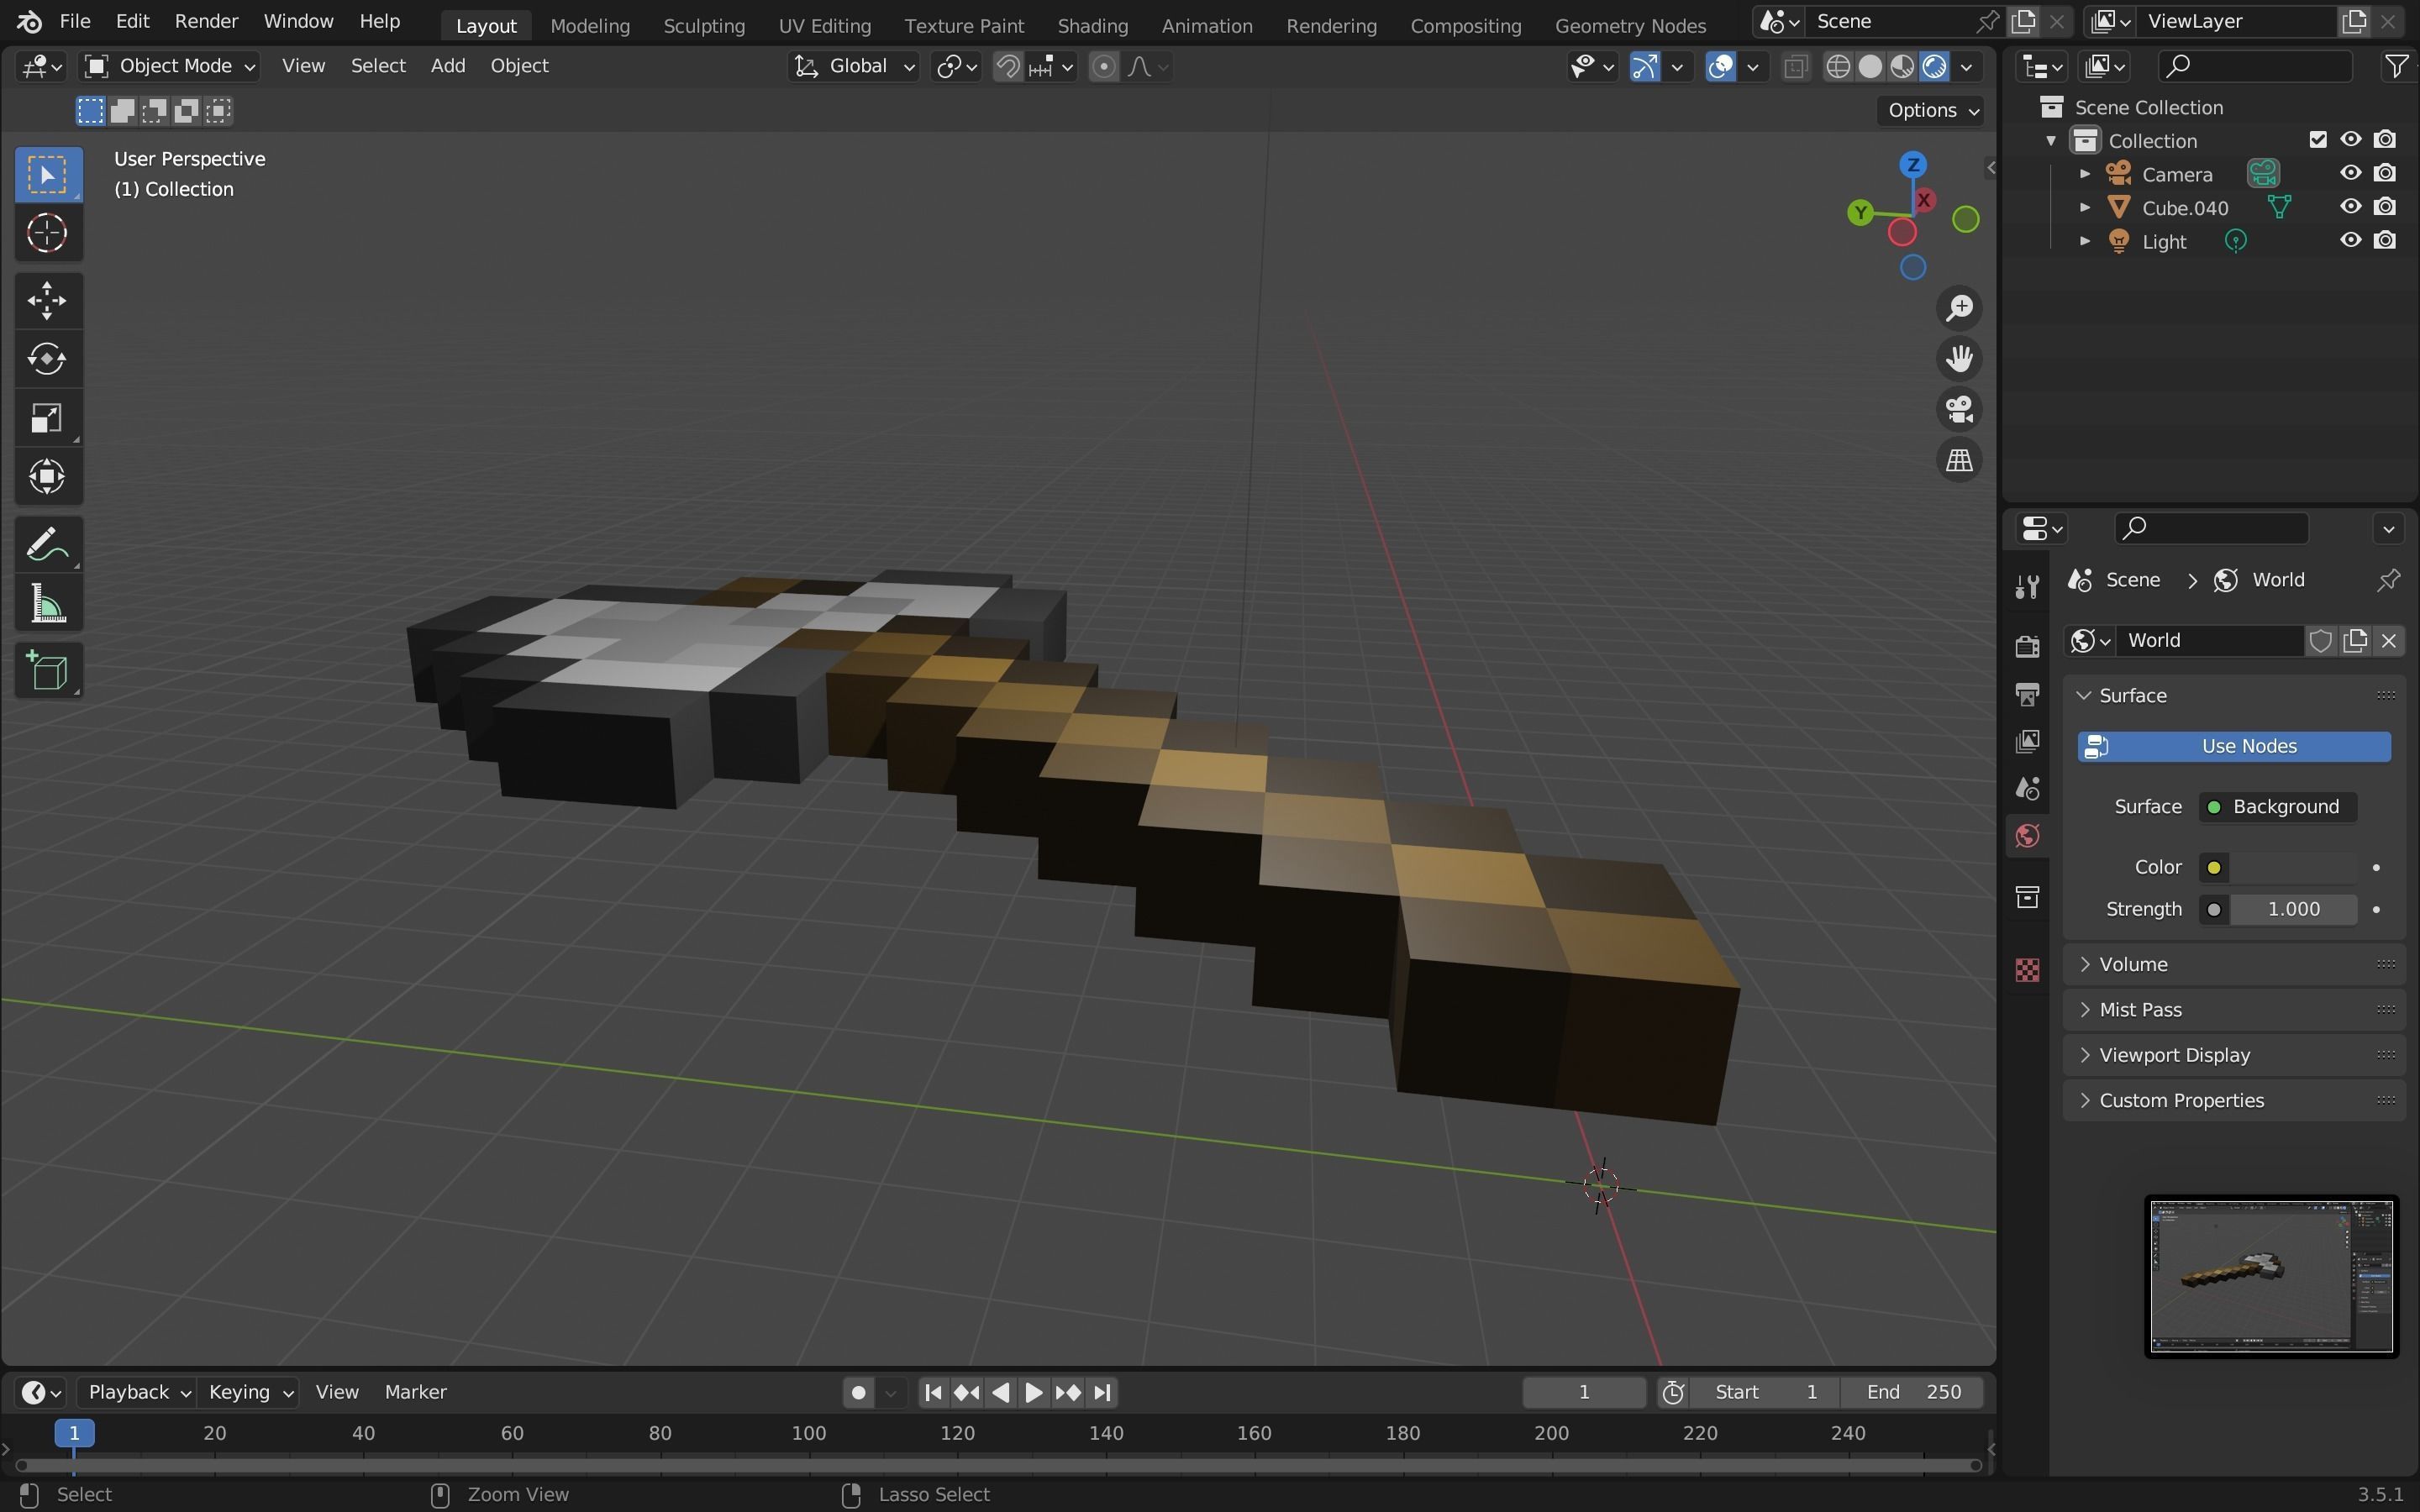This screenshot has width=2420, height=1512.
Task: Open the Keying dropdown
Action: click(248, 1392)
